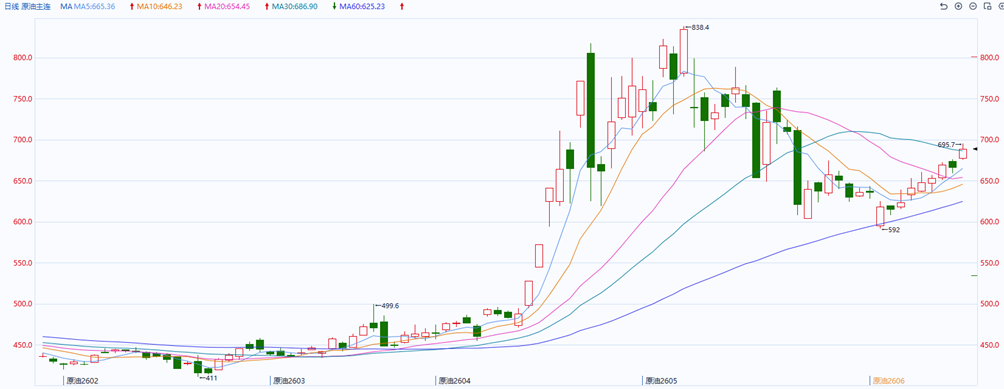Screen dimensions: 1004x389
Task: Click the 原油2604 contract marker
Action: tap(455, 381)
